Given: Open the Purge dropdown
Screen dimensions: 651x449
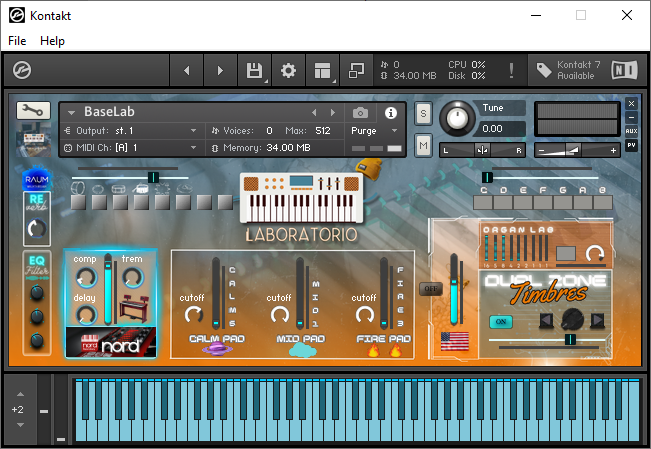Looking at the screenshot, I should (374, 131).
